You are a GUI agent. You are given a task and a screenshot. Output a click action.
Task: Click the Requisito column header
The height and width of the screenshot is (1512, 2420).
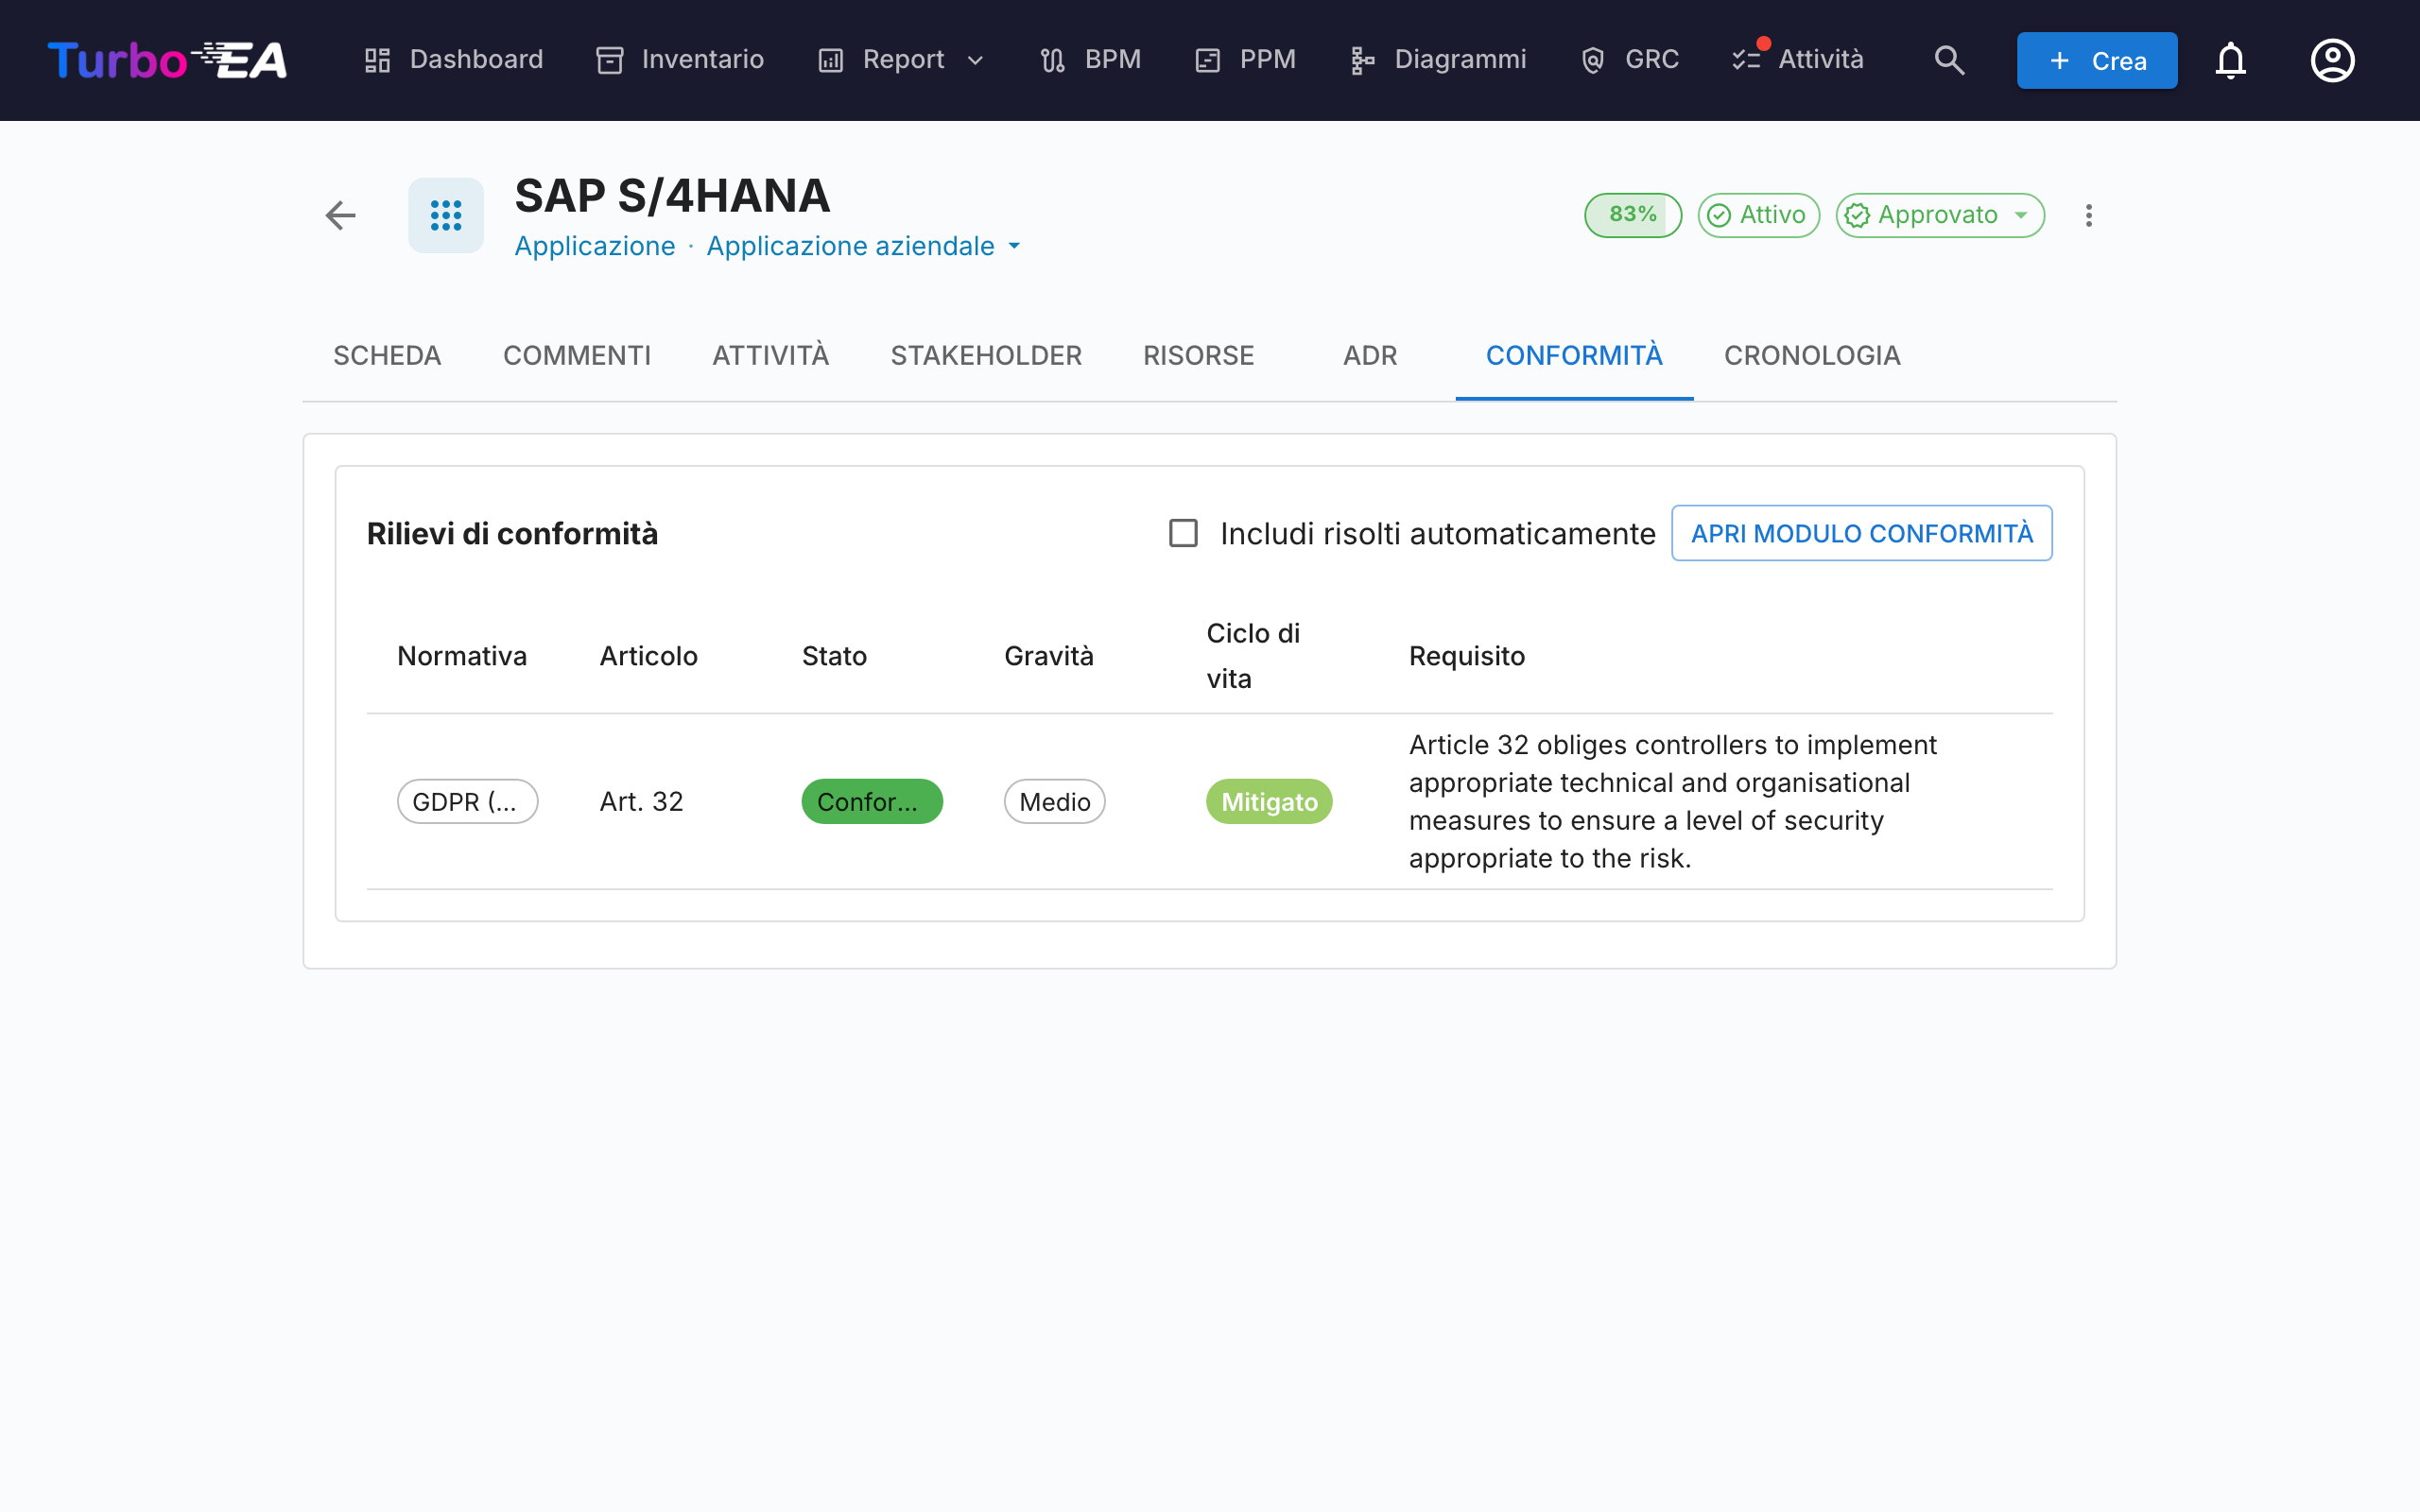(1467, 656)
